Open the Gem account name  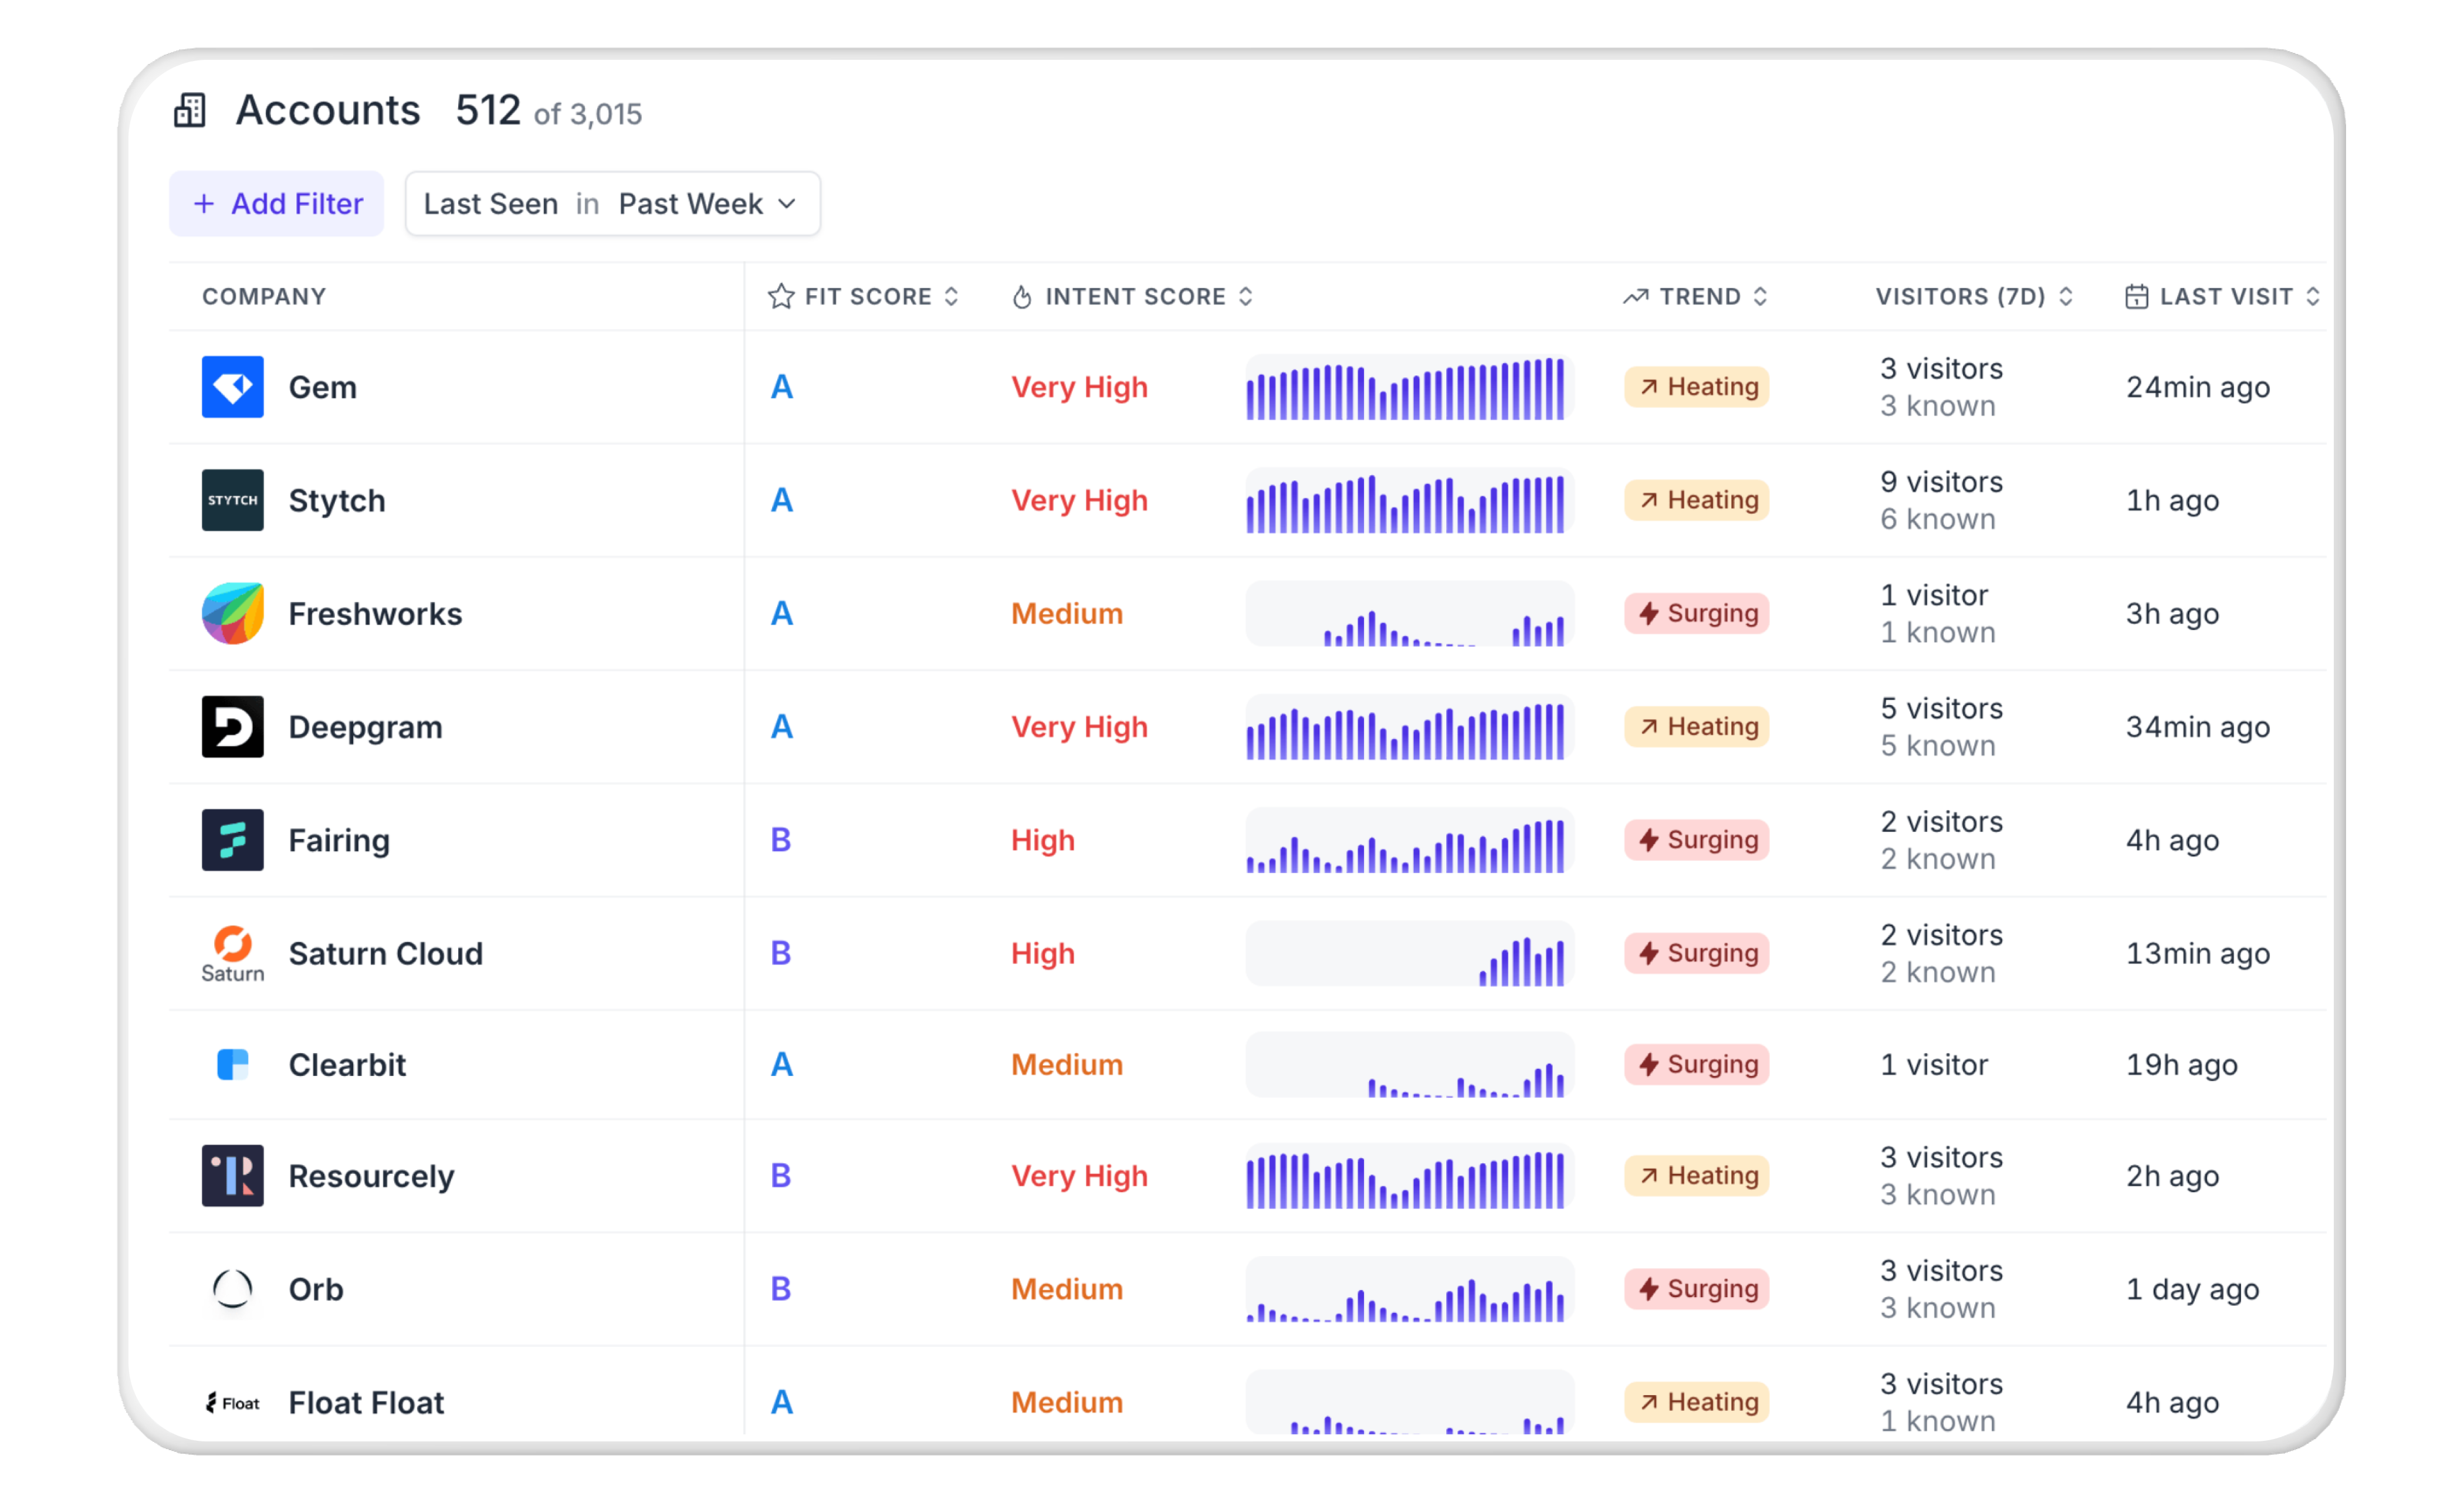323,388
